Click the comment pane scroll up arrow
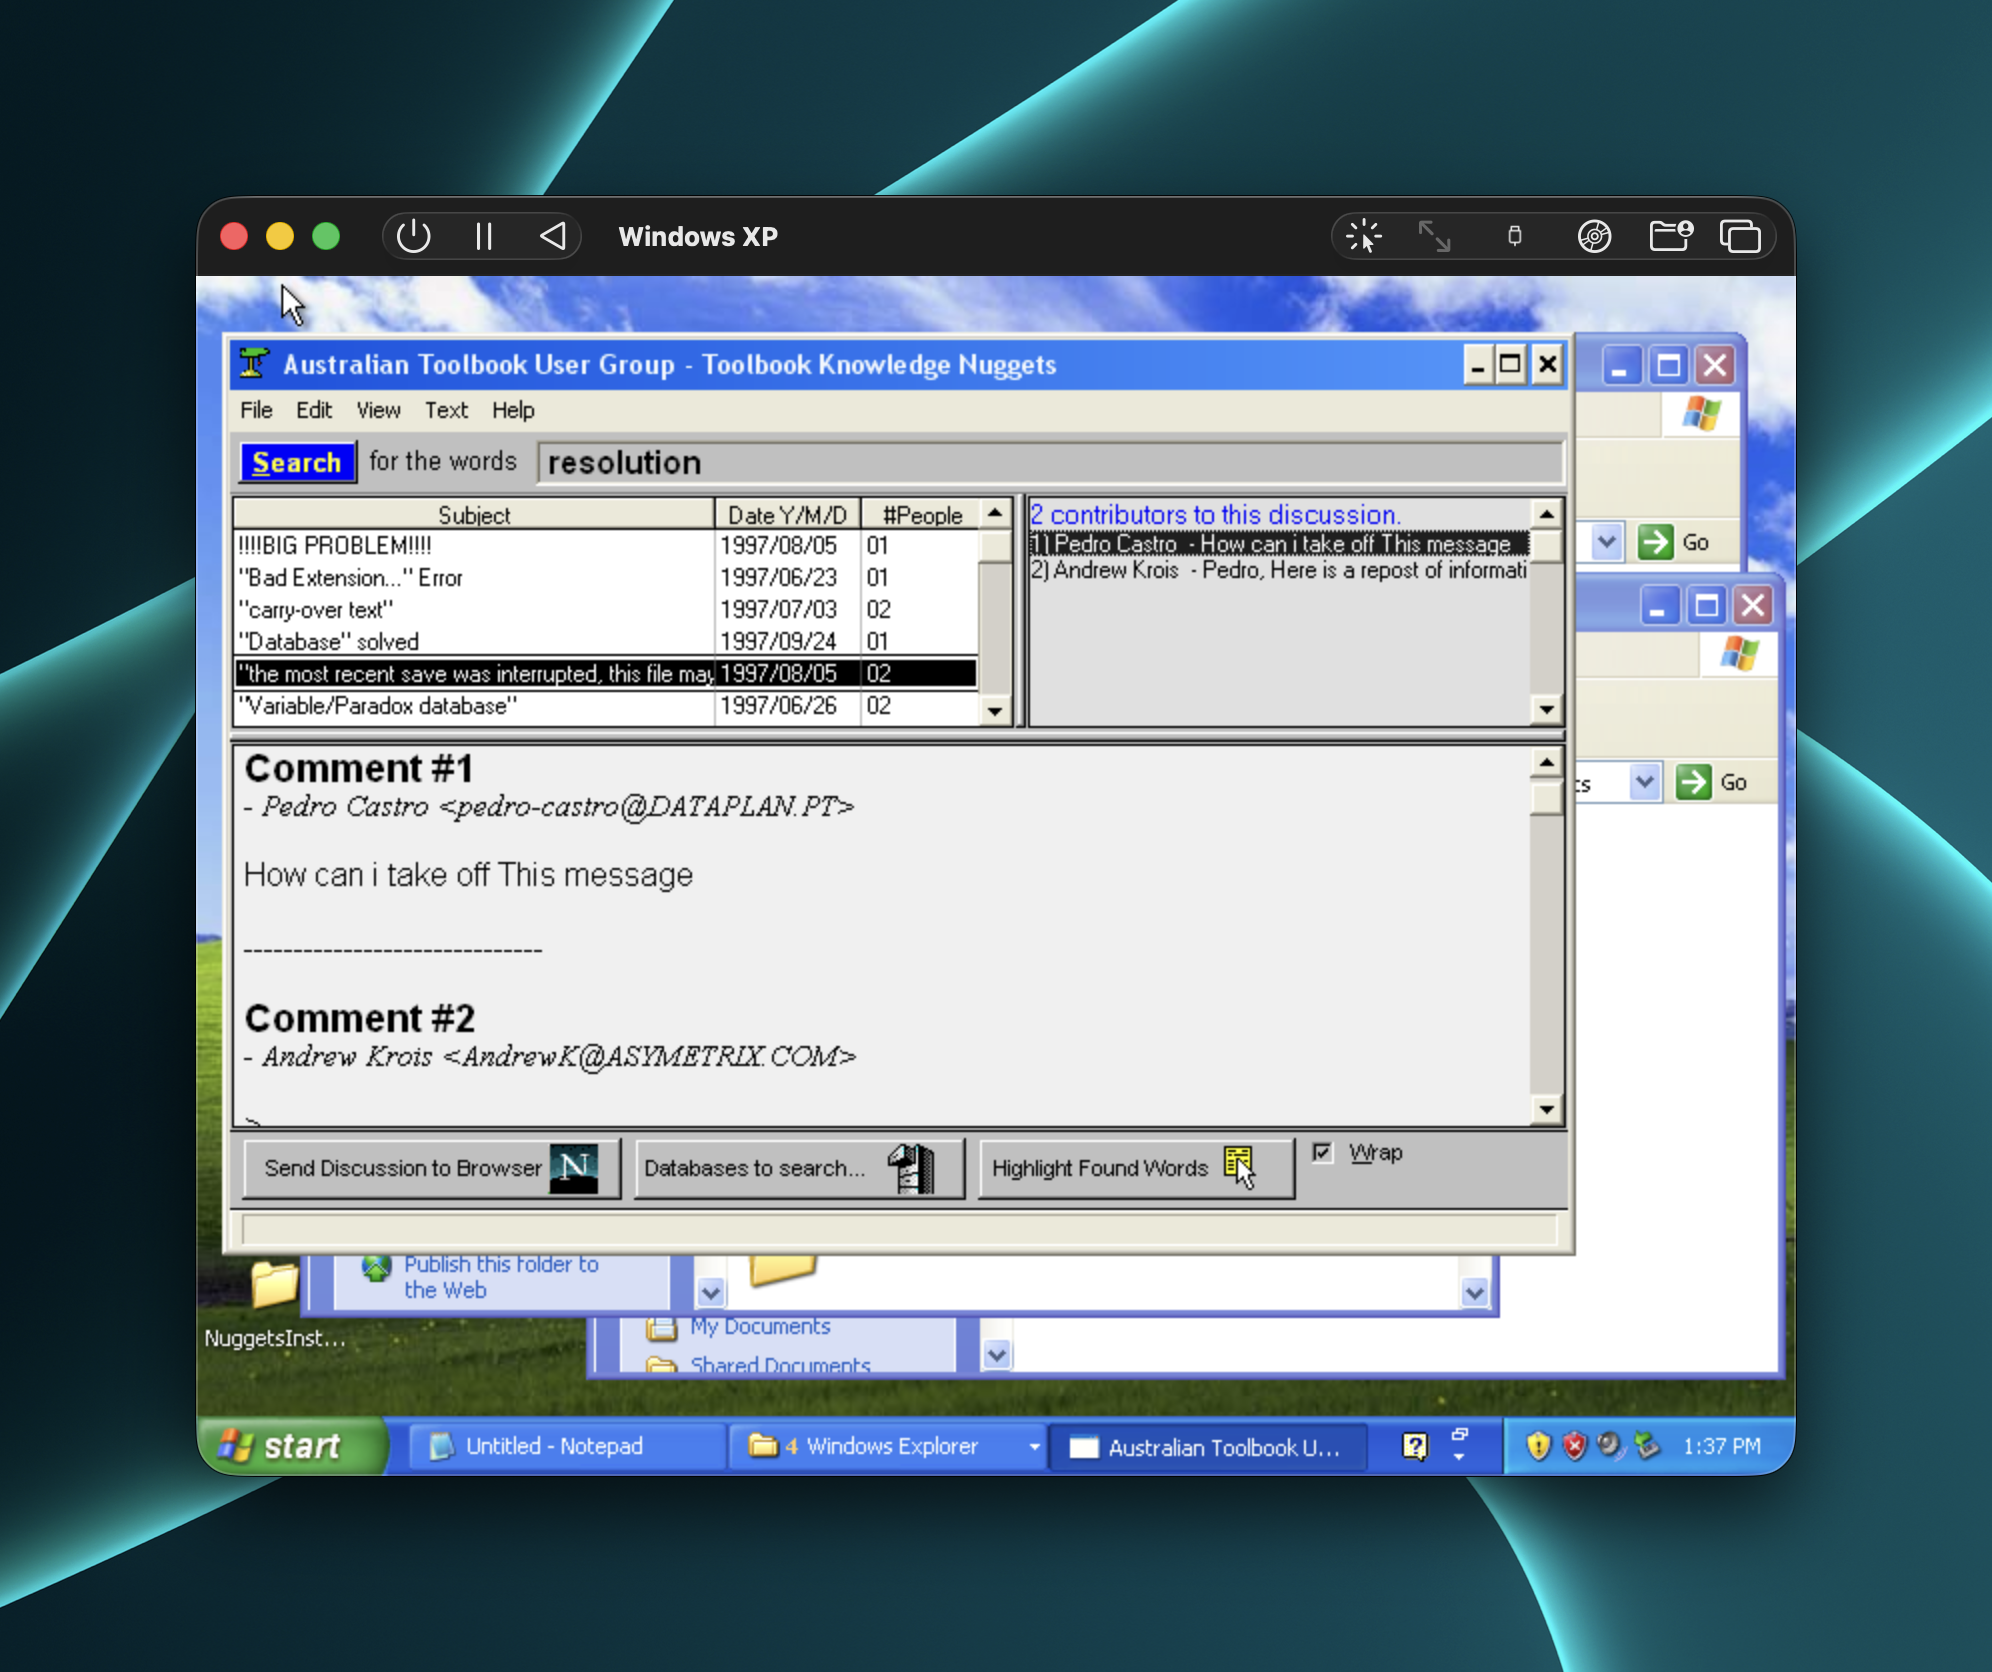The image size is (1992, 1672). 1546,763
